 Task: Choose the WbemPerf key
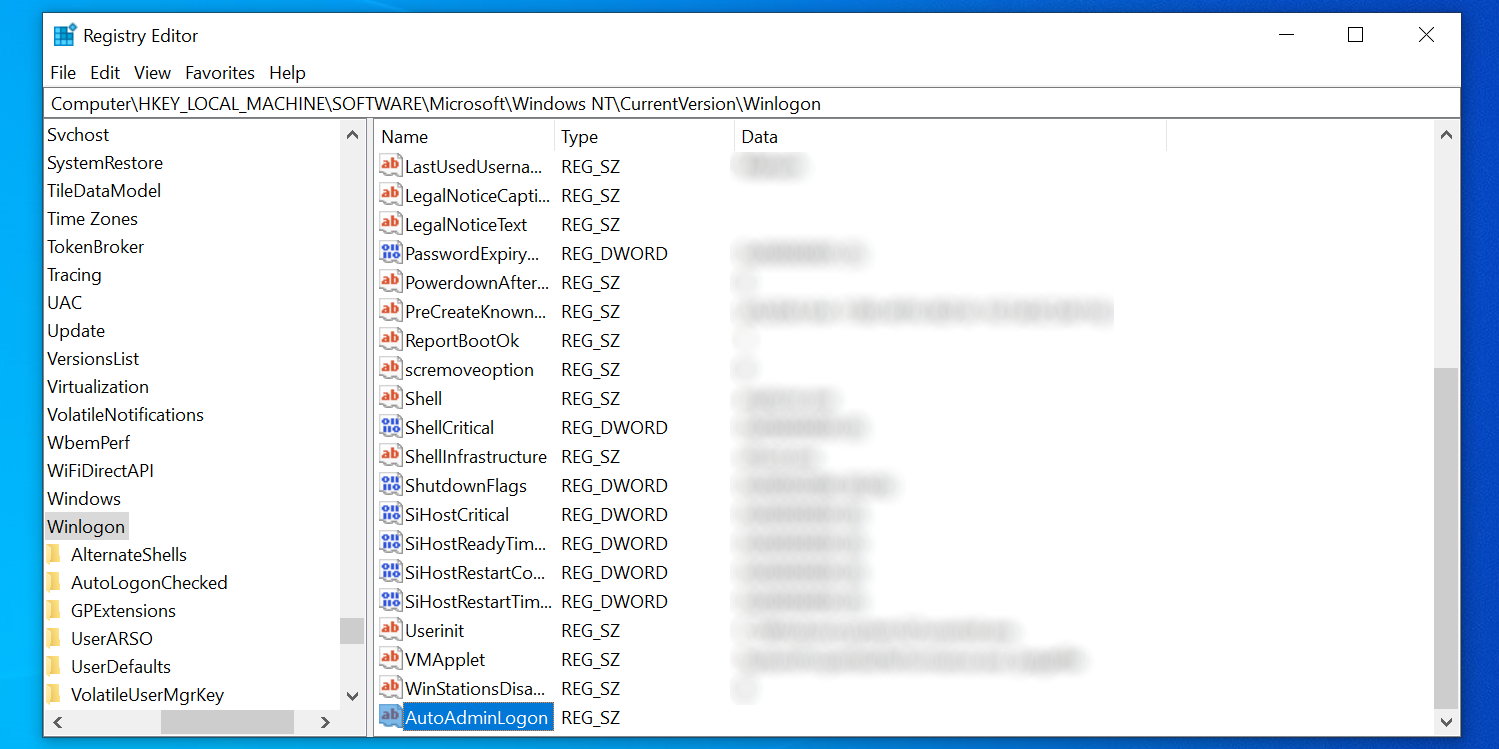point(89,443)
